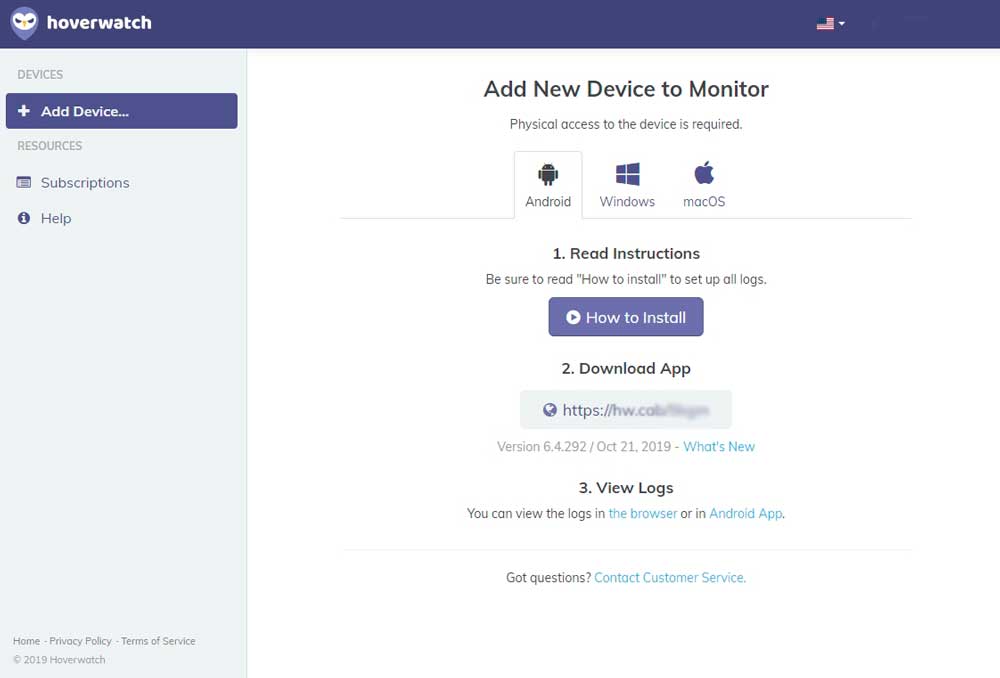Open the US flag language dropdown
This screenshot has width=1000, height=678.
[830, 24]
